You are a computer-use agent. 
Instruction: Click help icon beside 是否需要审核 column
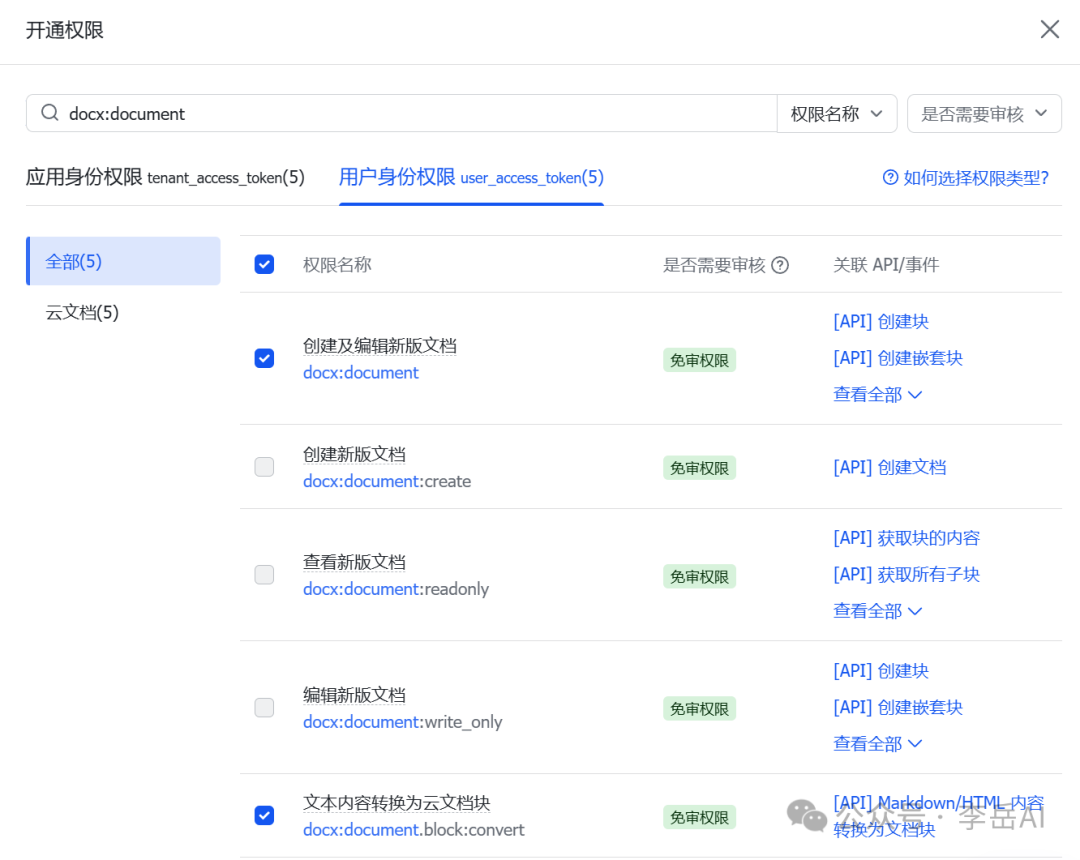coord(780,265)
